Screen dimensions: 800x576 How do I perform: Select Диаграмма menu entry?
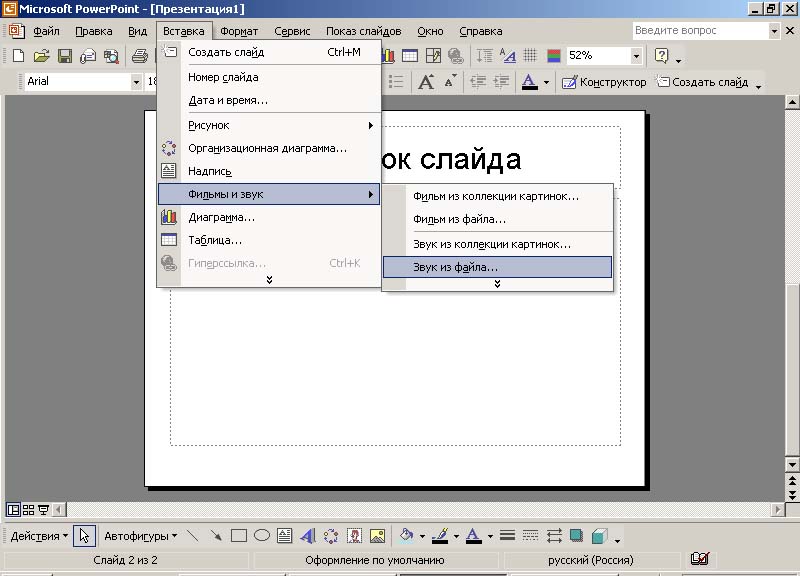tap(269, 217)
